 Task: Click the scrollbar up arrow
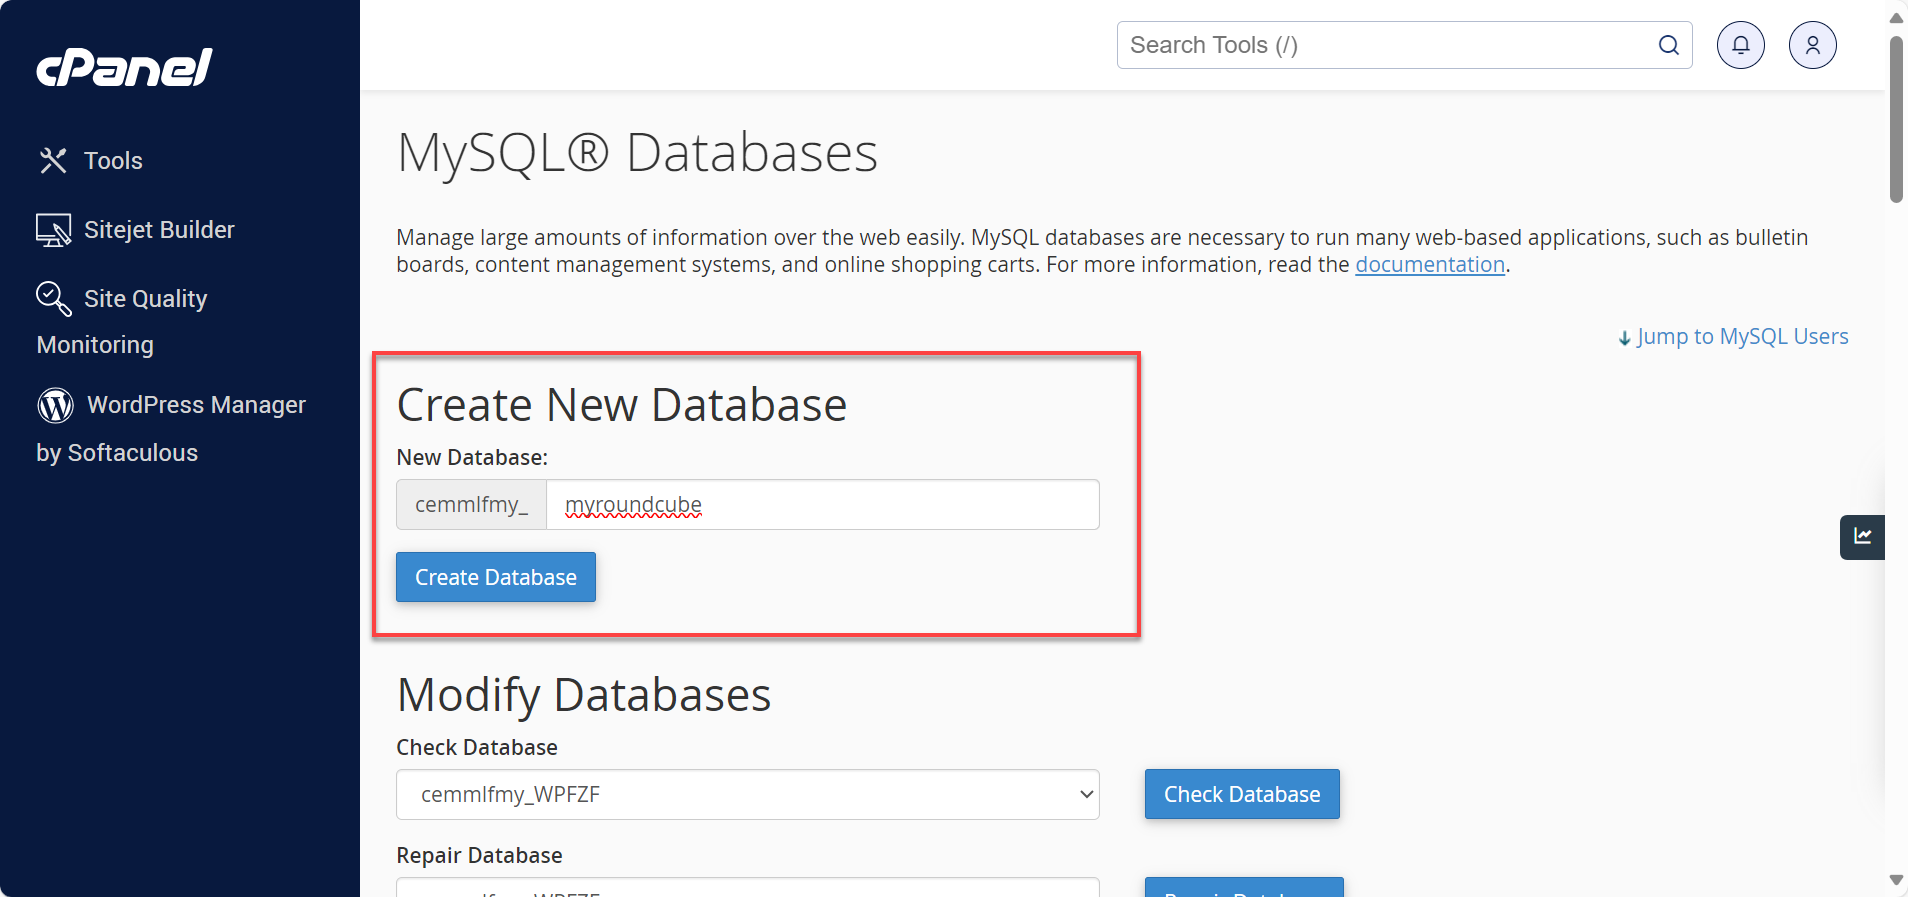1896,17
